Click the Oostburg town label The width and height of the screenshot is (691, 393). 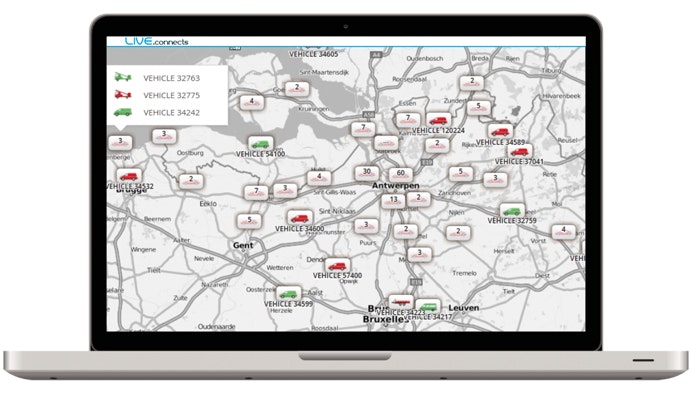tap(190, 153)
